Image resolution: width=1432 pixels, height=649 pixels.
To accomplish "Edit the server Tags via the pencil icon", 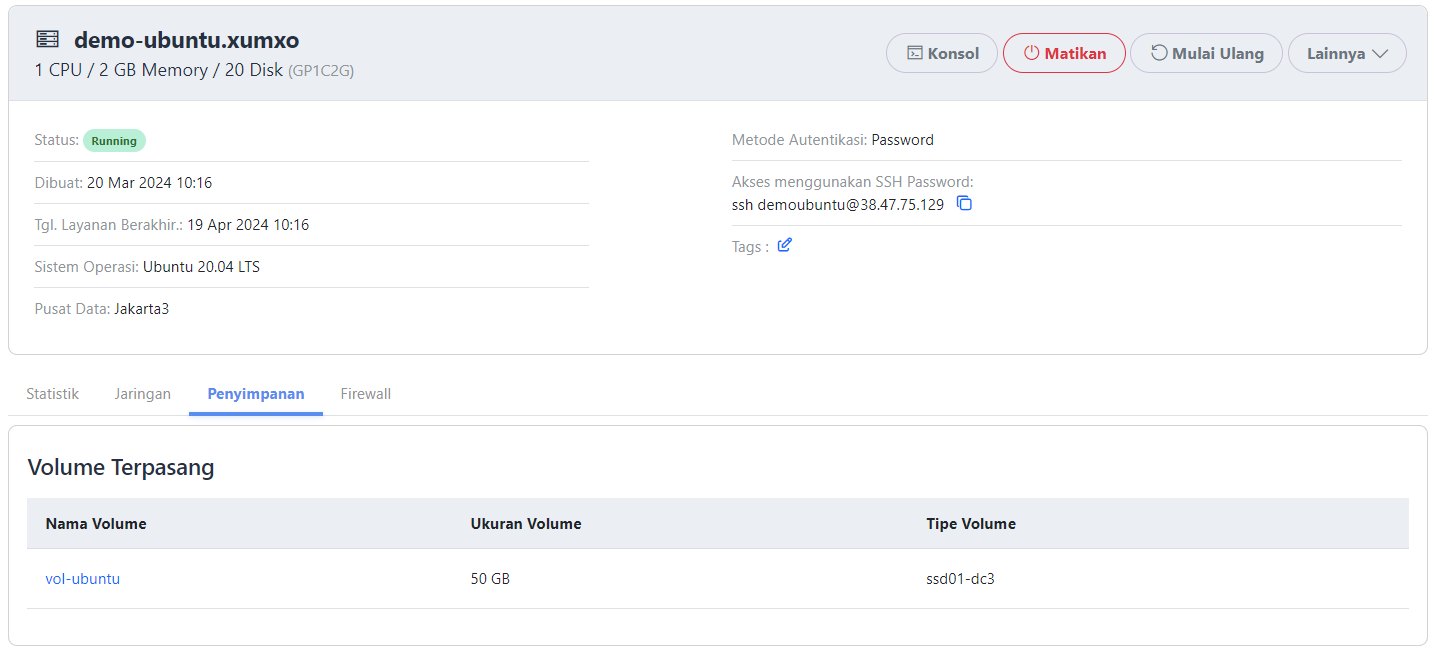I will coord(784,244).
